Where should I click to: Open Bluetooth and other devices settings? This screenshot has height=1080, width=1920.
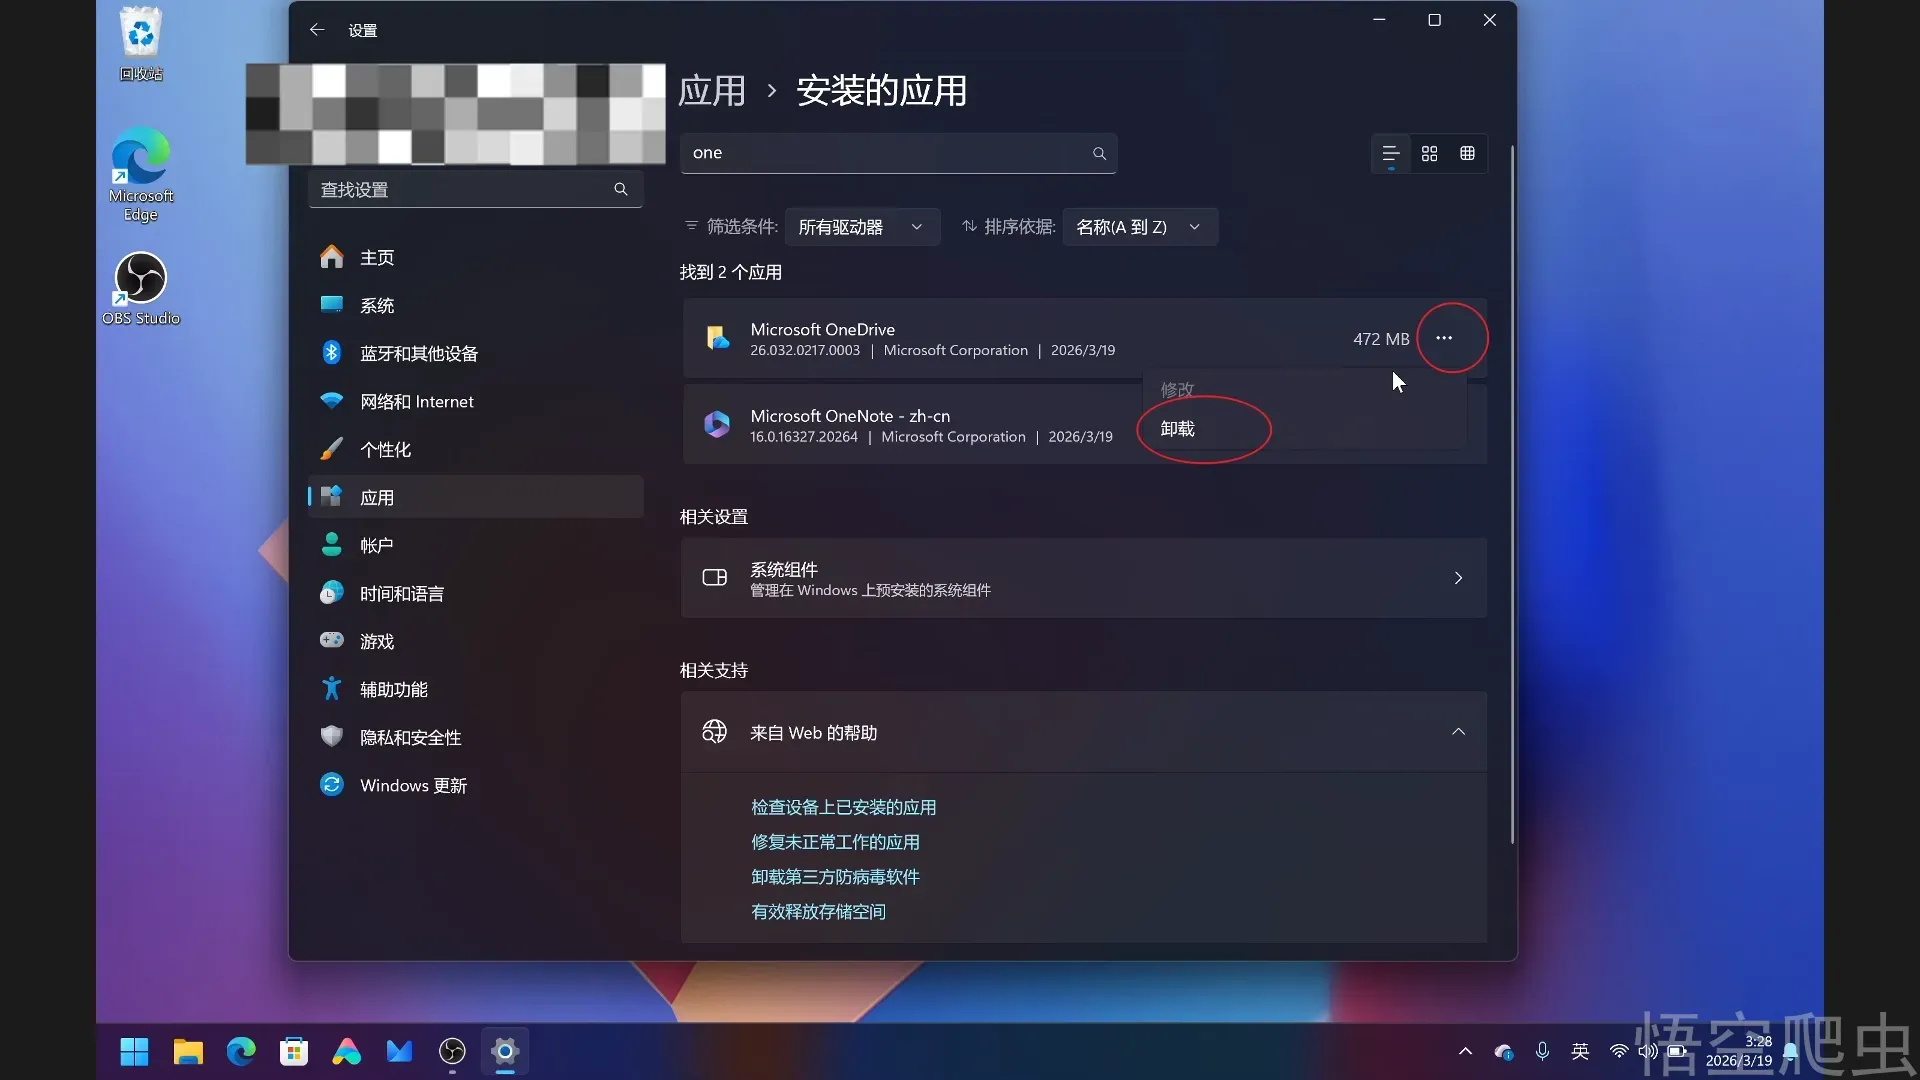(418, 353)
